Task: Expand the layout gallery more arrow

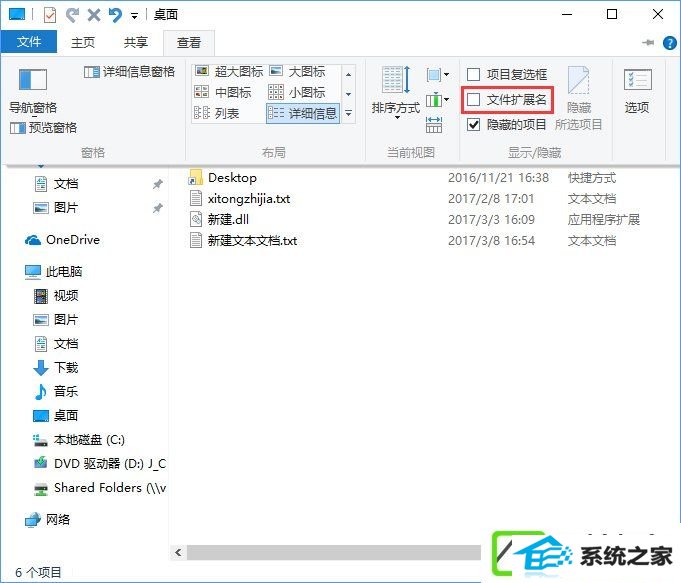Action: click(x=348, y=113)
